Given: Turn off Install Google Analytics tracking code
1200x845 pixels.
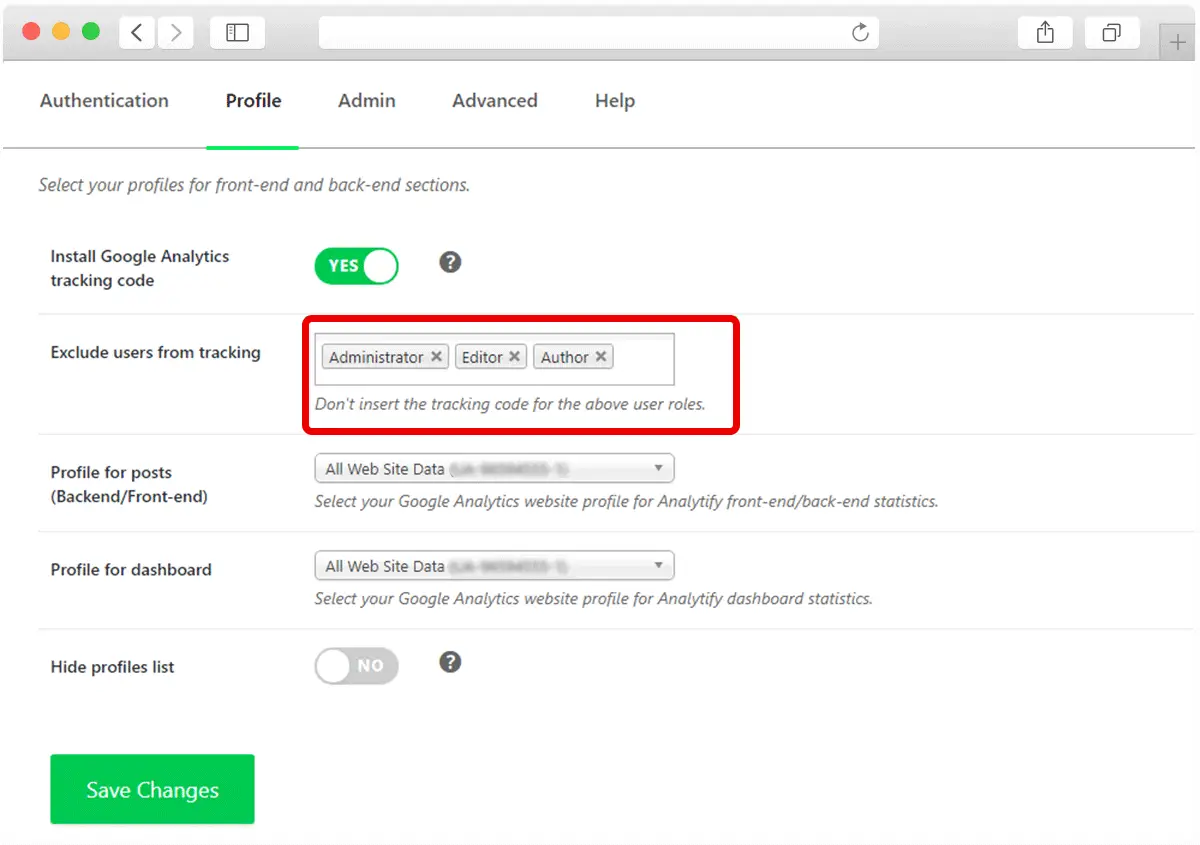Looking at the screenshot, I should [356, 266].
